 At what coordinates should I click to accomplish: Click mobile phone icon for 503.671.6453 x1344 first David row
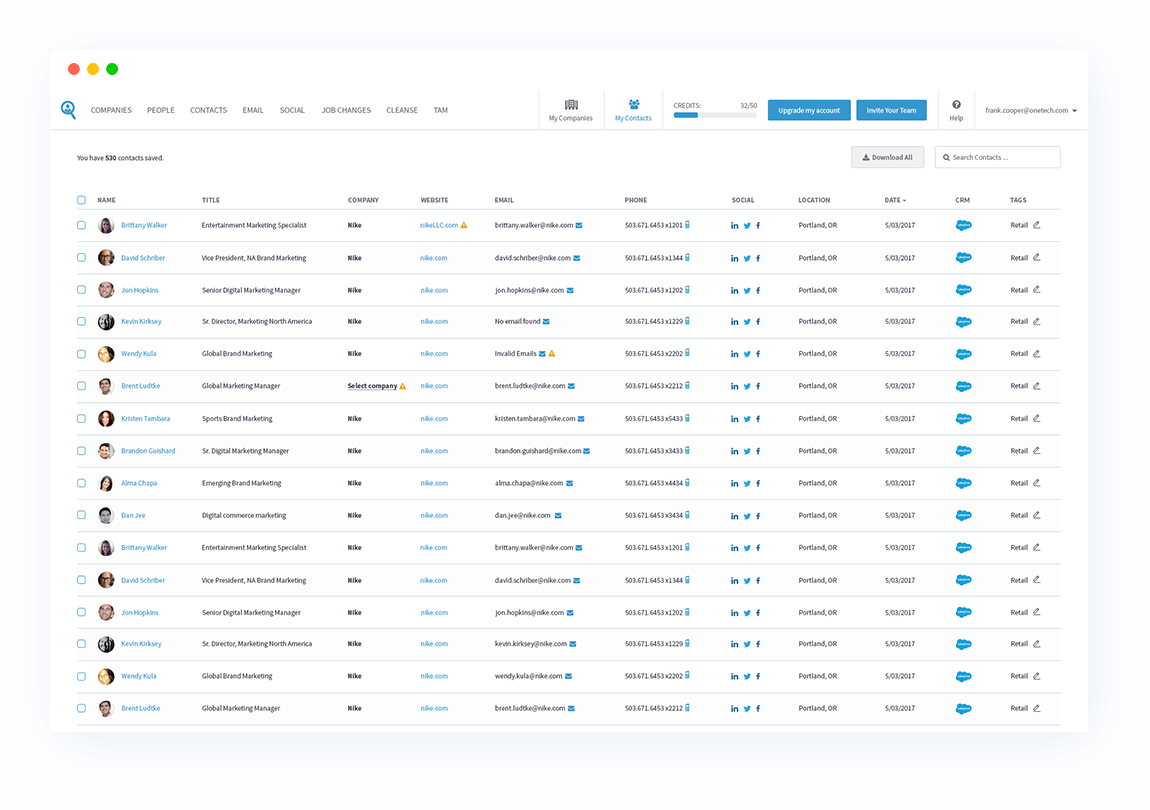tap(687, 258)
